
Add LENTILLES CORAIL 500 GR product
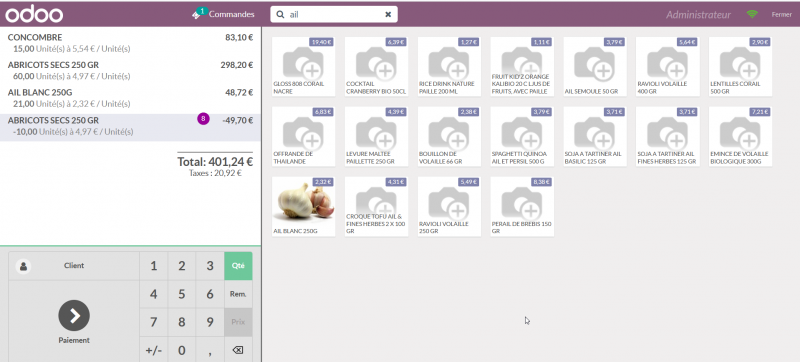(740, 66)
